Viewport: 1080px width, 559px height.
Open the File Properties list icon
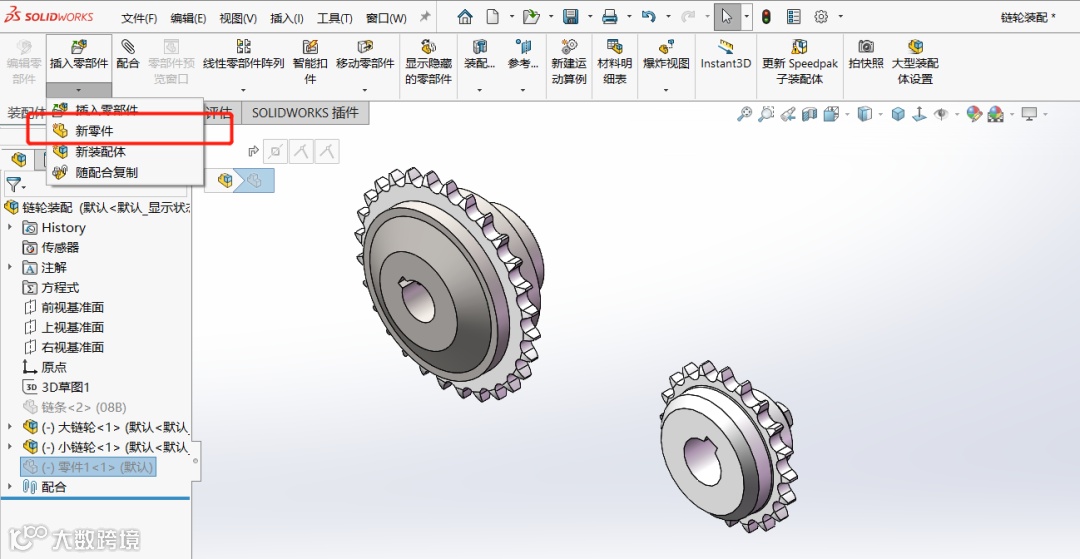pyautogui.click(x=793, y=17)
